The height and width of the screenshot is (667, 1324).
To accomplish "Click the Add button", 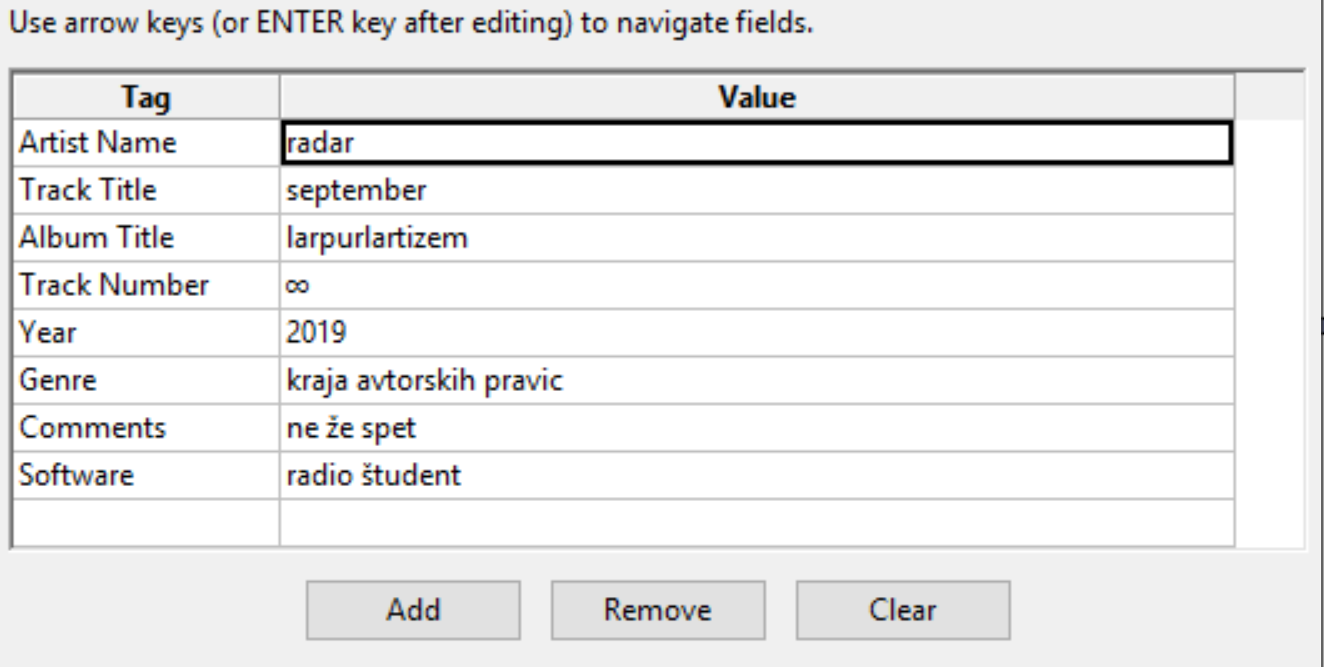I will point(412,610).
